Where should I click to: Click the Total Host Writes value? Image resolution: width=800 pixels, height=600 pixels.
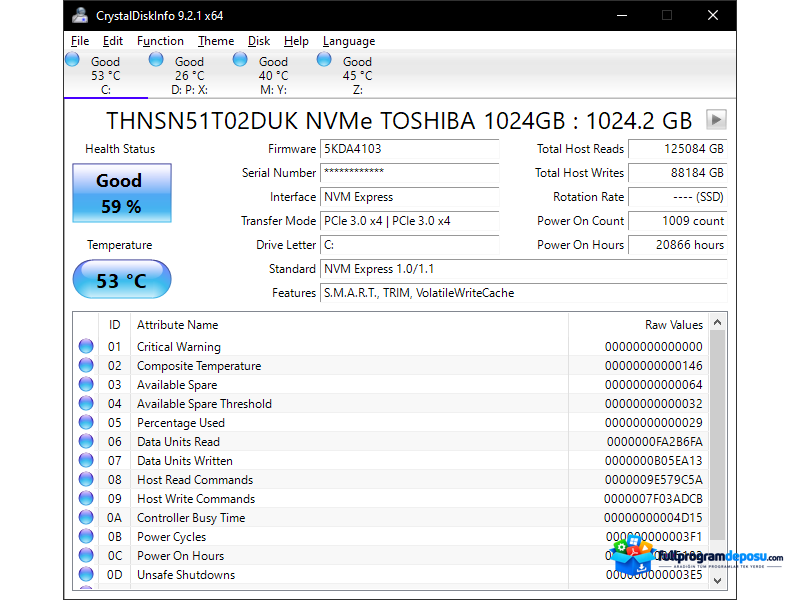click(x=678, y=173)
